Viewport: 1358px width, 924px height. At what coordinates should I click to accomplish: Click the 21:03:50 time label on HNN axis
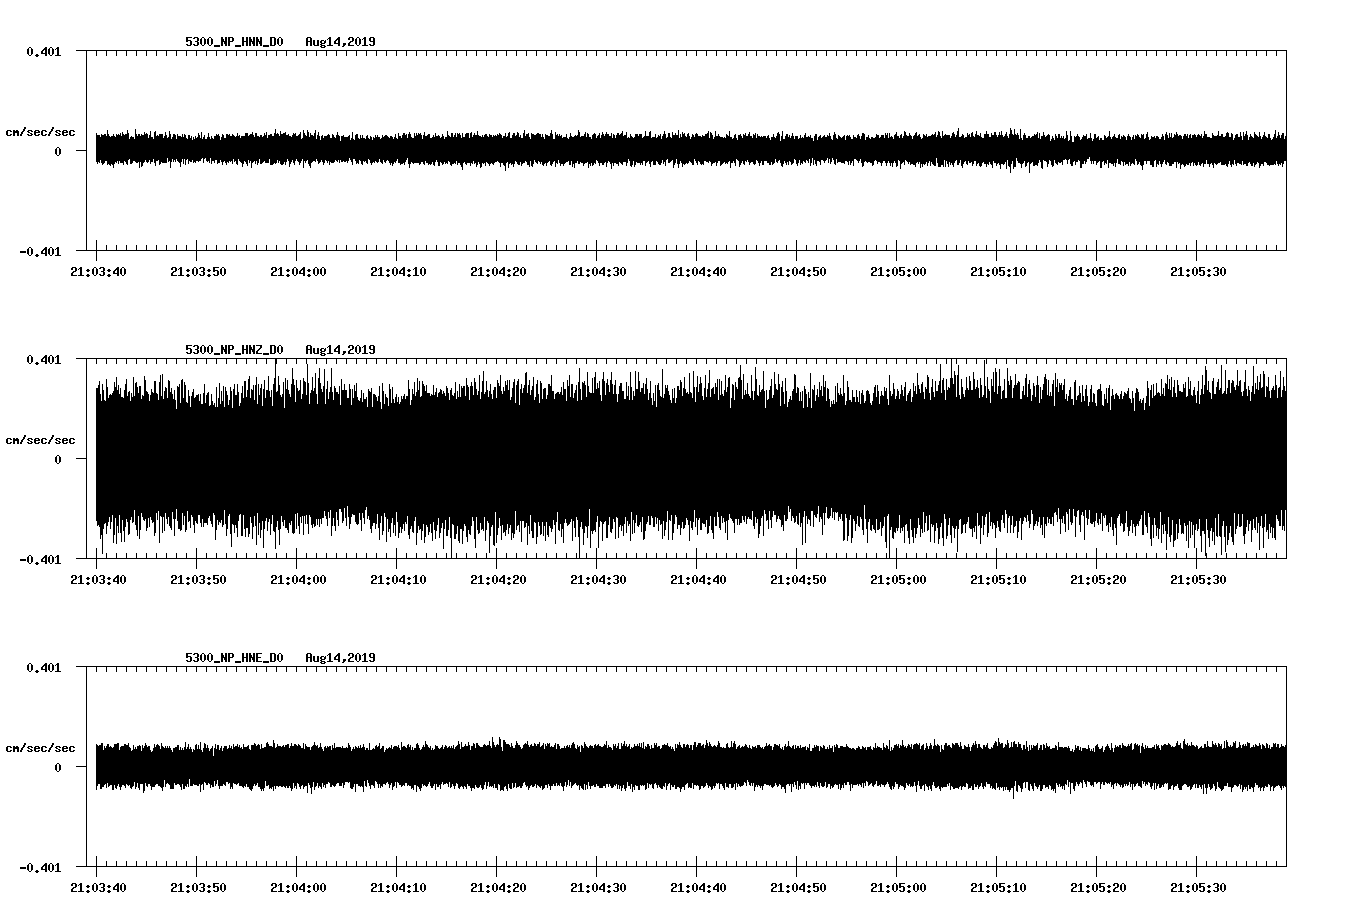point(198,272)
